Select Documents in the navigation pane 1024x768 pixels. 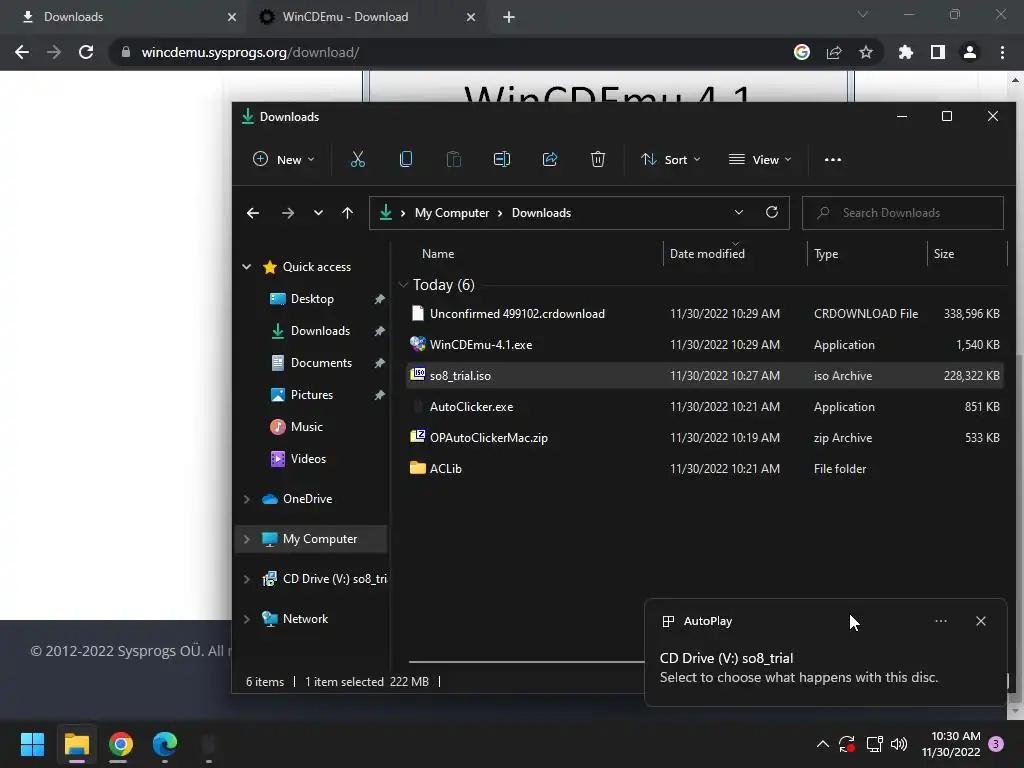coord(321,362)
